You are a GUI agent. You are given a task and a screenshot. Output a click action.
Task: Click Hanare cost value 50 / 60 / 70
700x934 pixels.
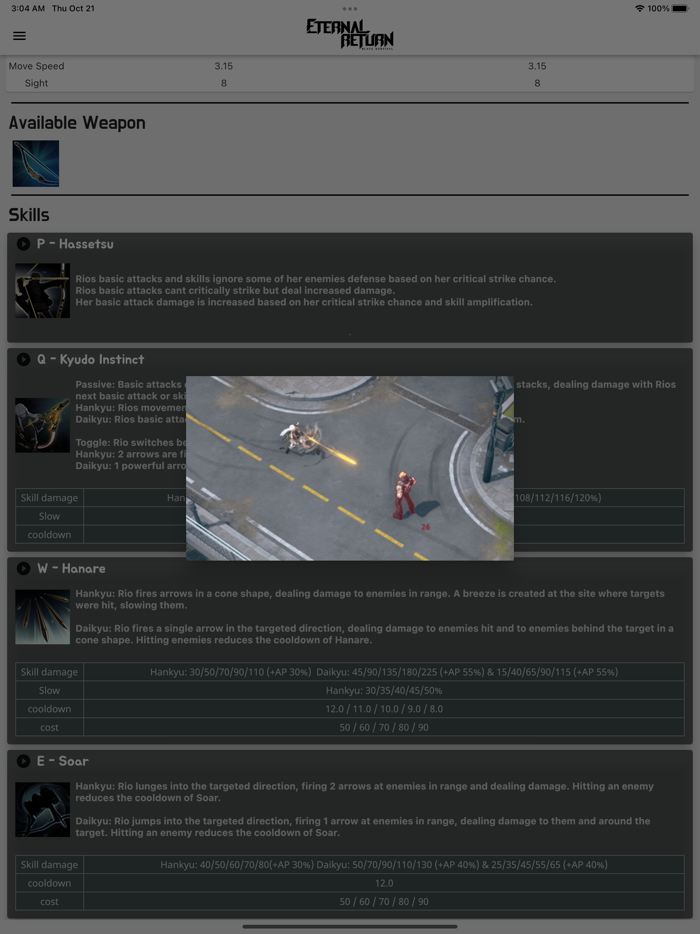point(384,727)
